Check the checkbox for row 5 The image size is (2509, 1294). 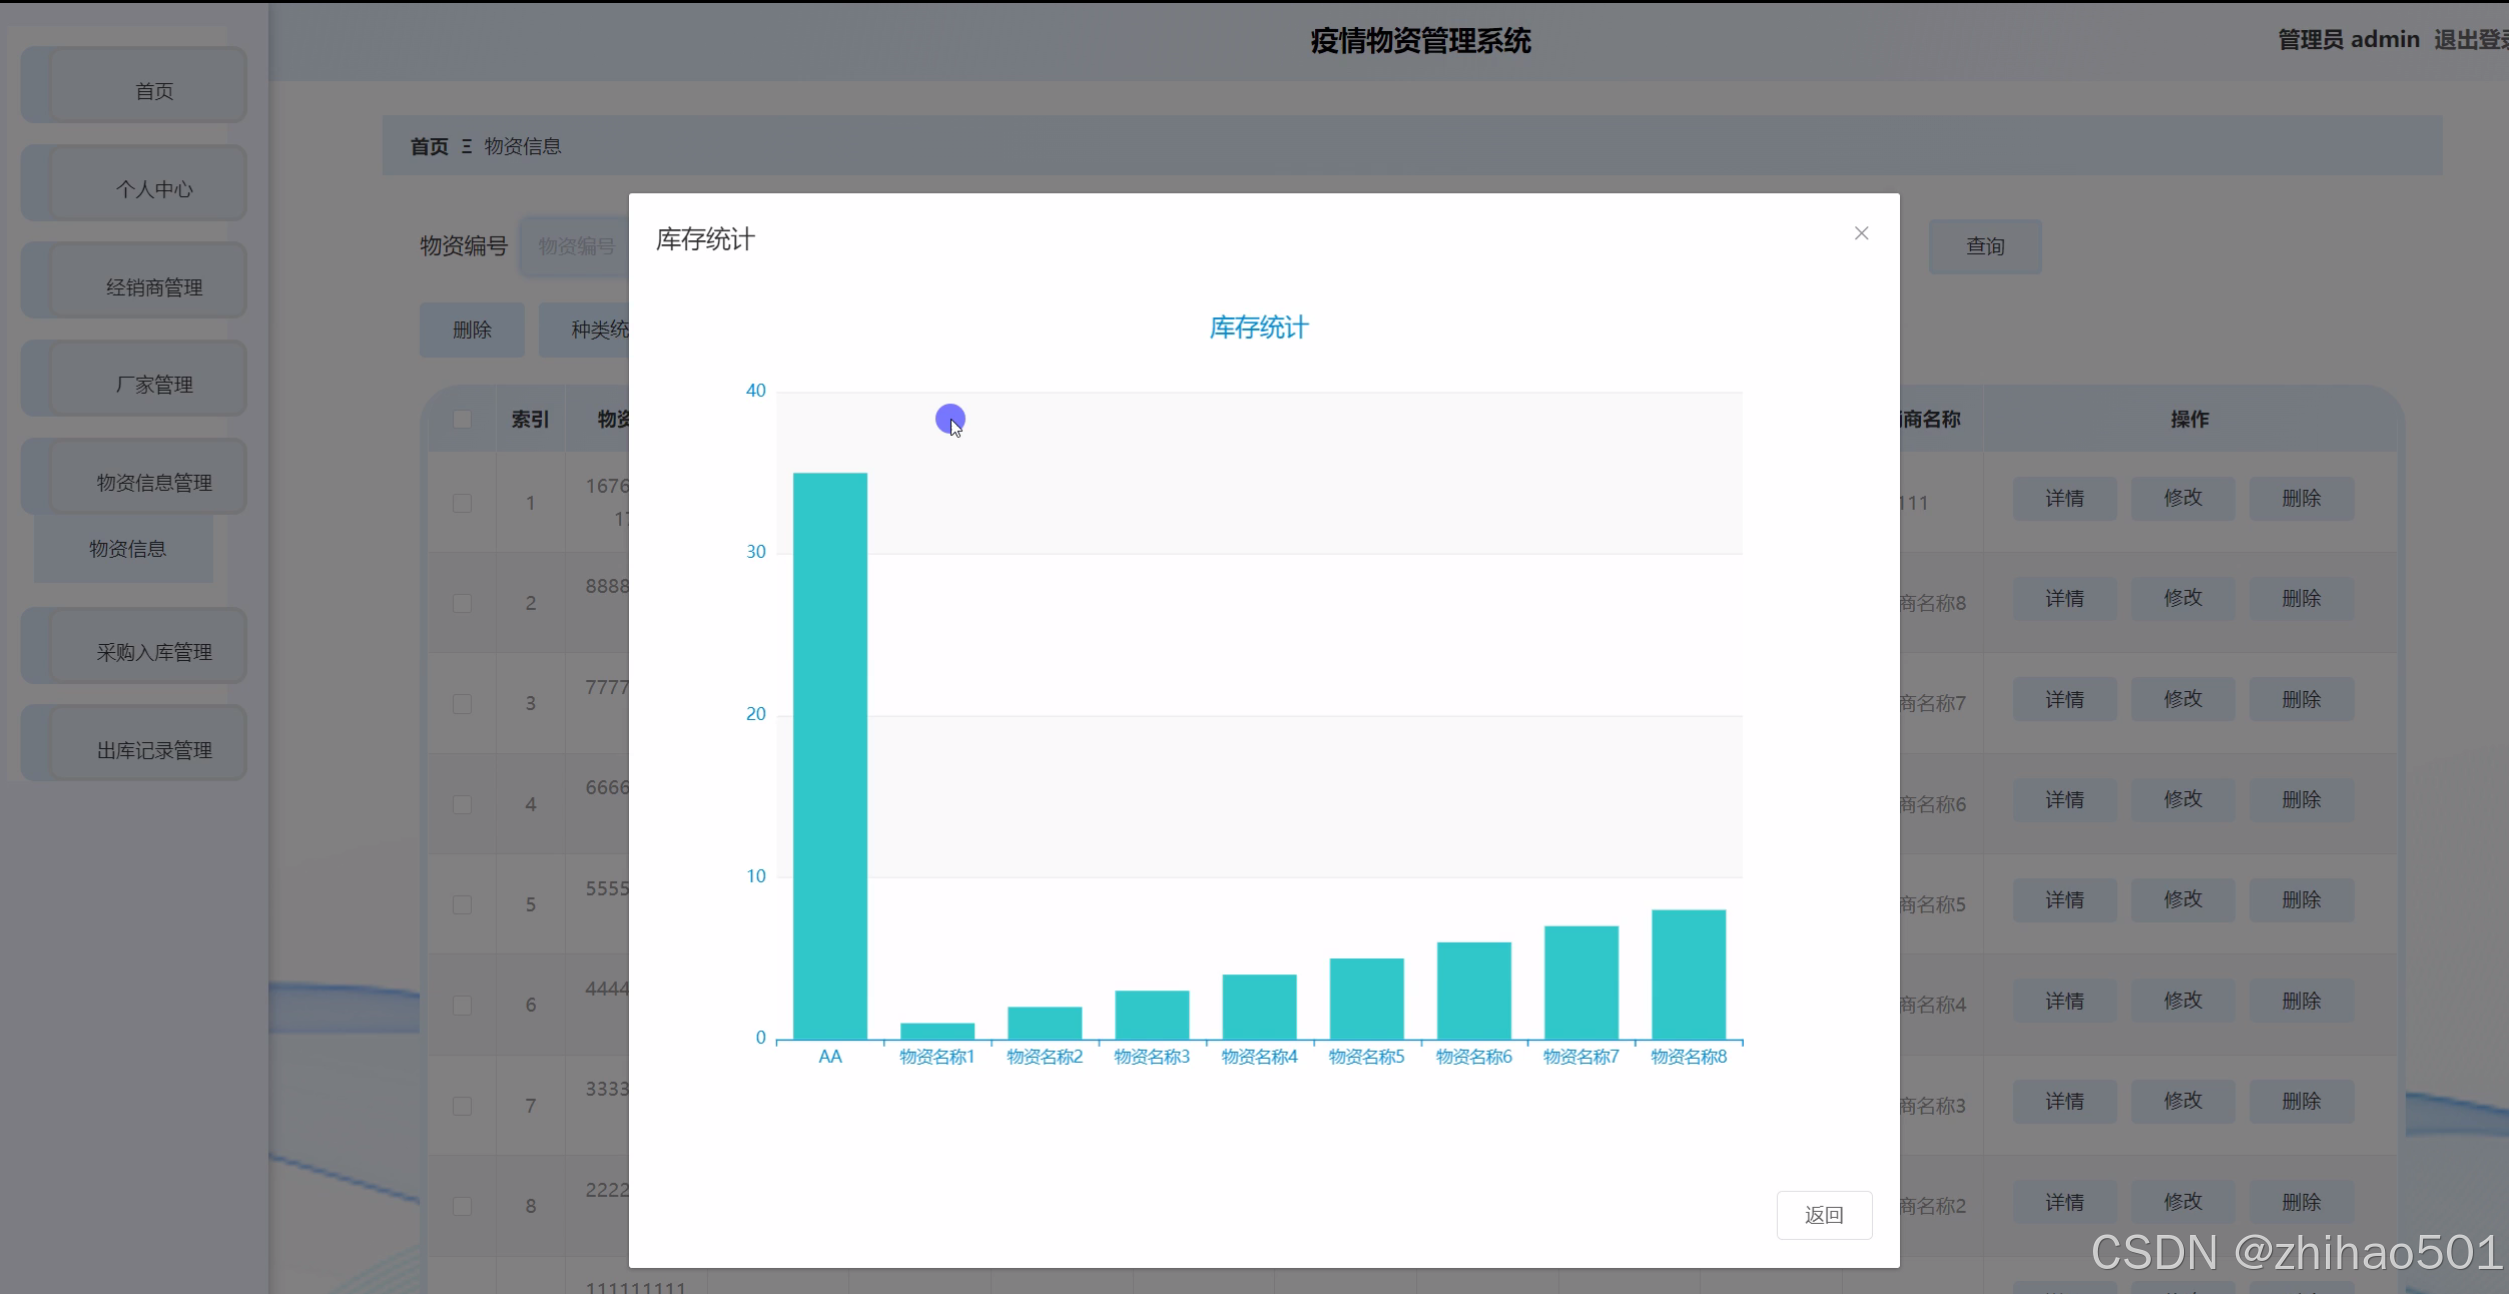coord(462,904)
